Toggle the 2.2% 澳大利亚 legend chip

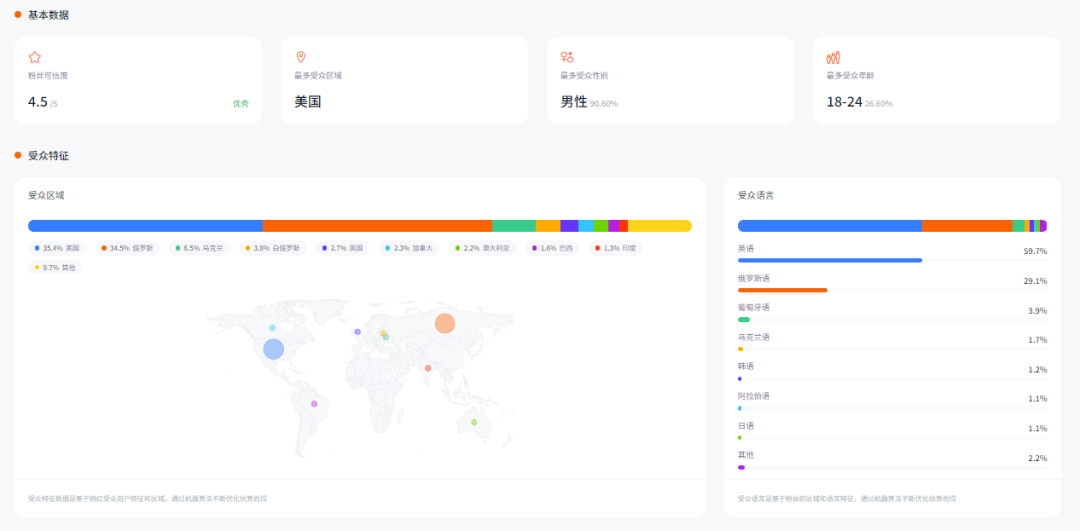482,248
